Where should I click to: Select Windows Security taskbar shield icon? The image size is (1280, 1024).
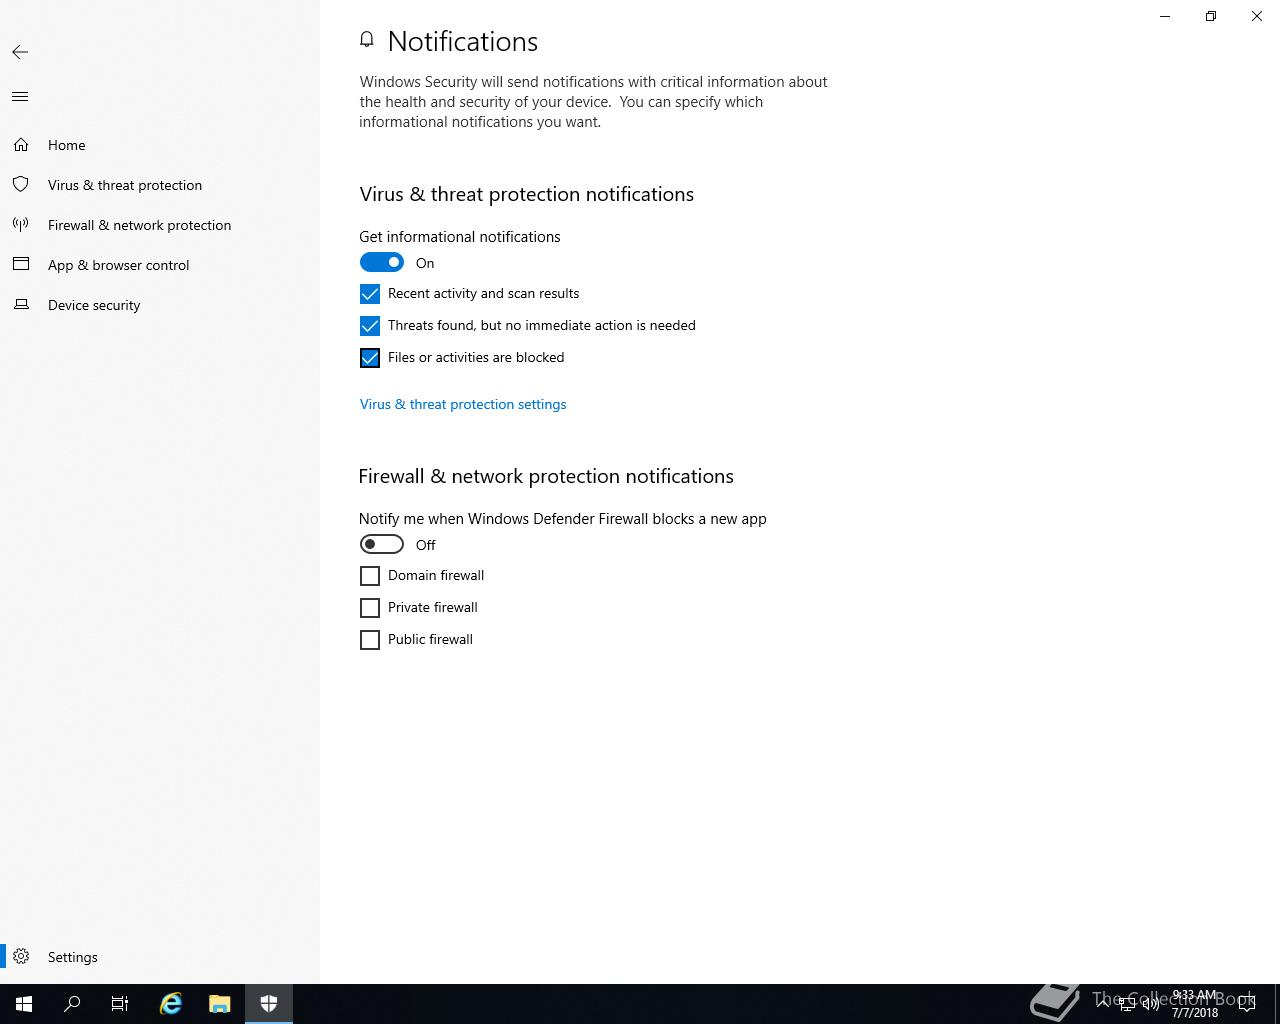coord(269,1004)
